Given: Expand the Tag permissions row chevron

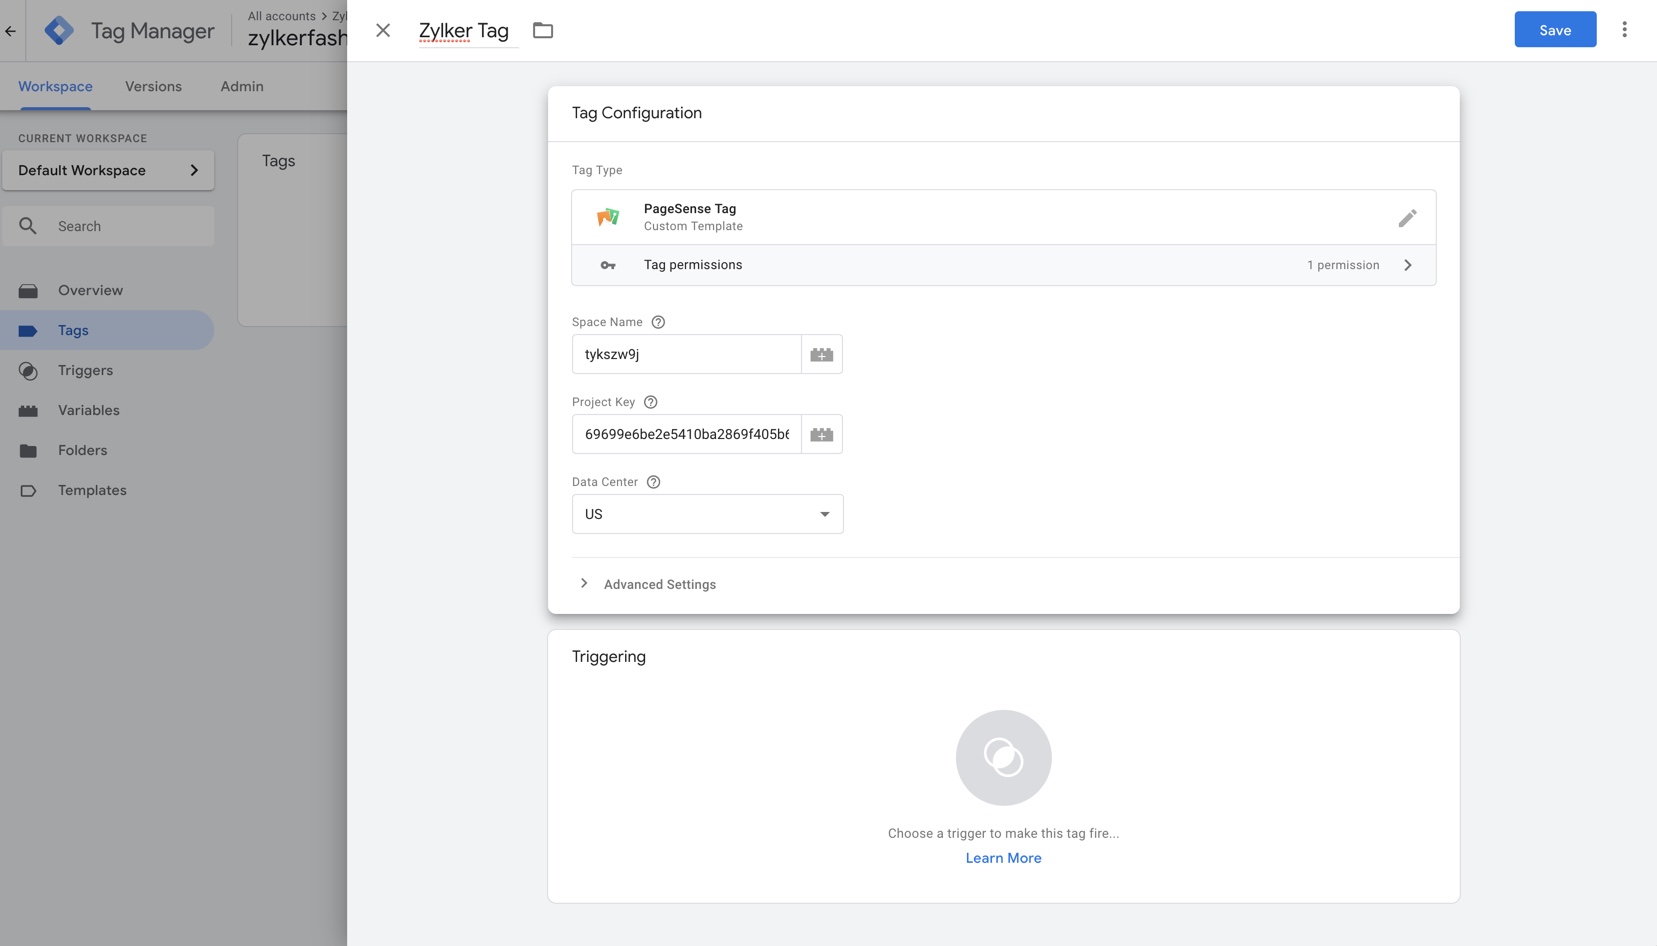Looking at the screenshot, I should (x=1408, y=265).
